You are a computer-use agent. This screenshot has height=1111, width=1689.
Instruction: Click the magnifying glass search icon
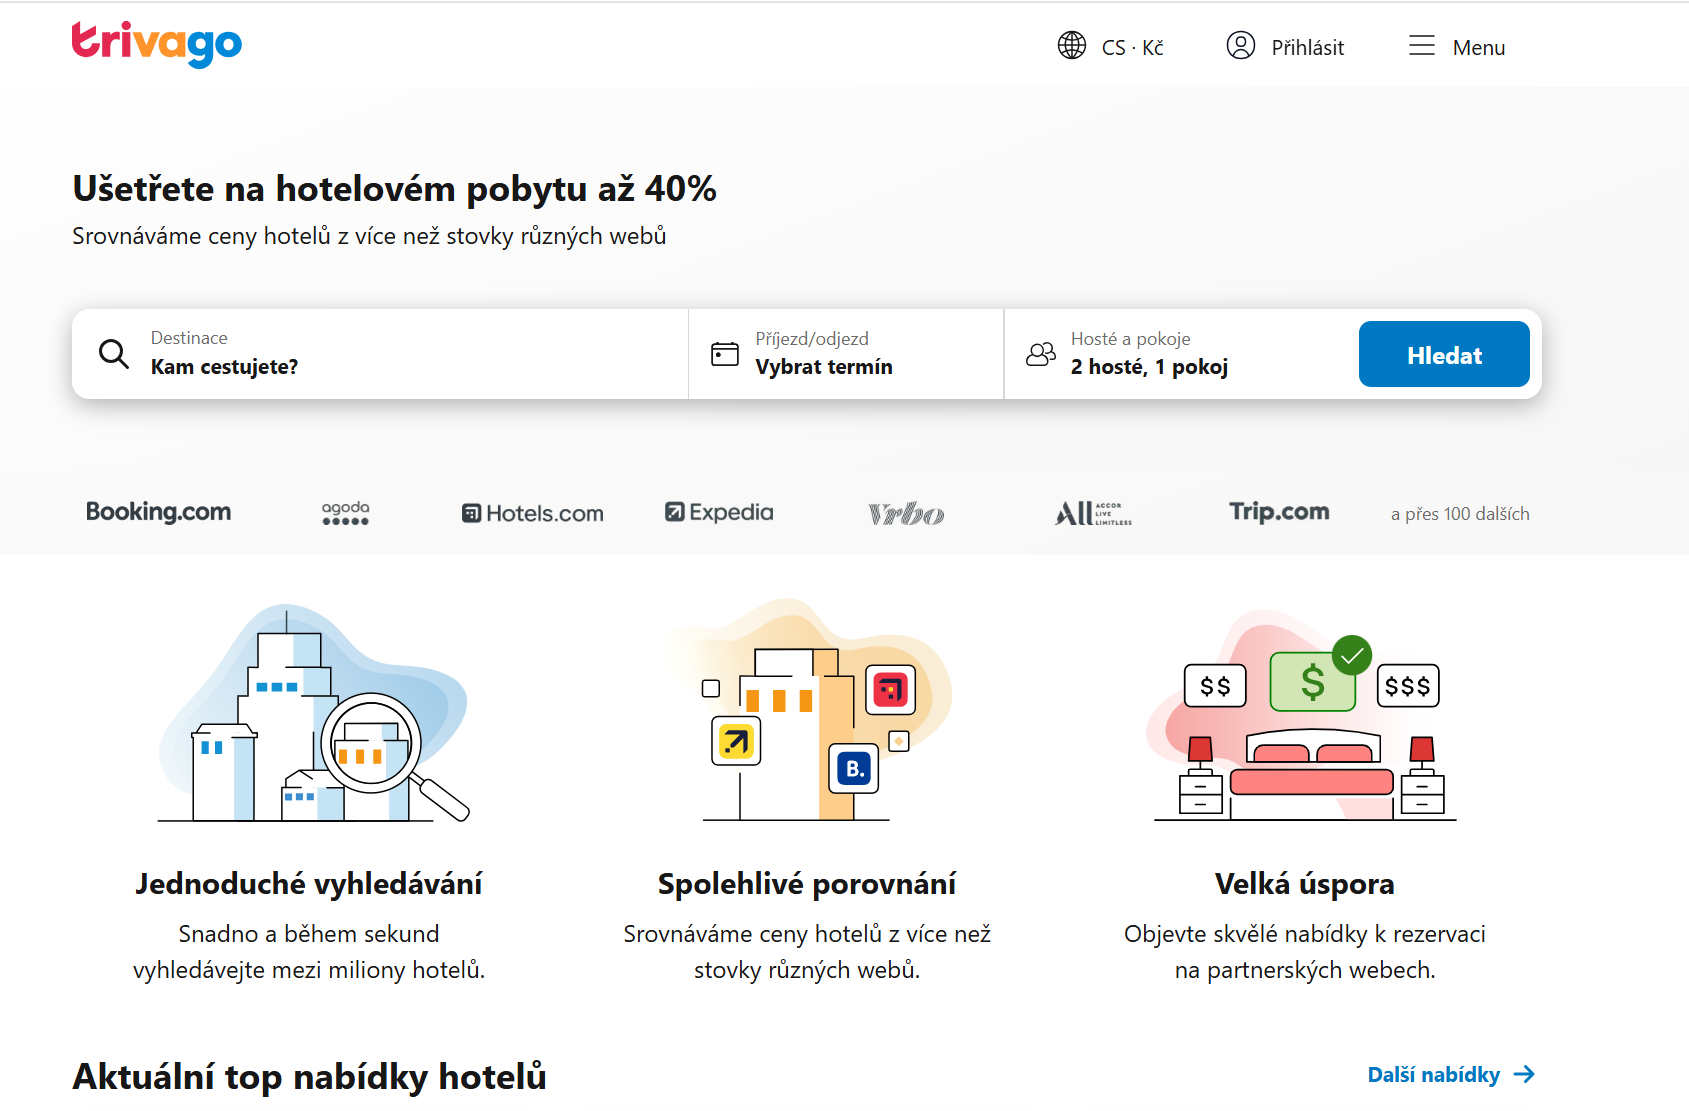pos(114,354)
